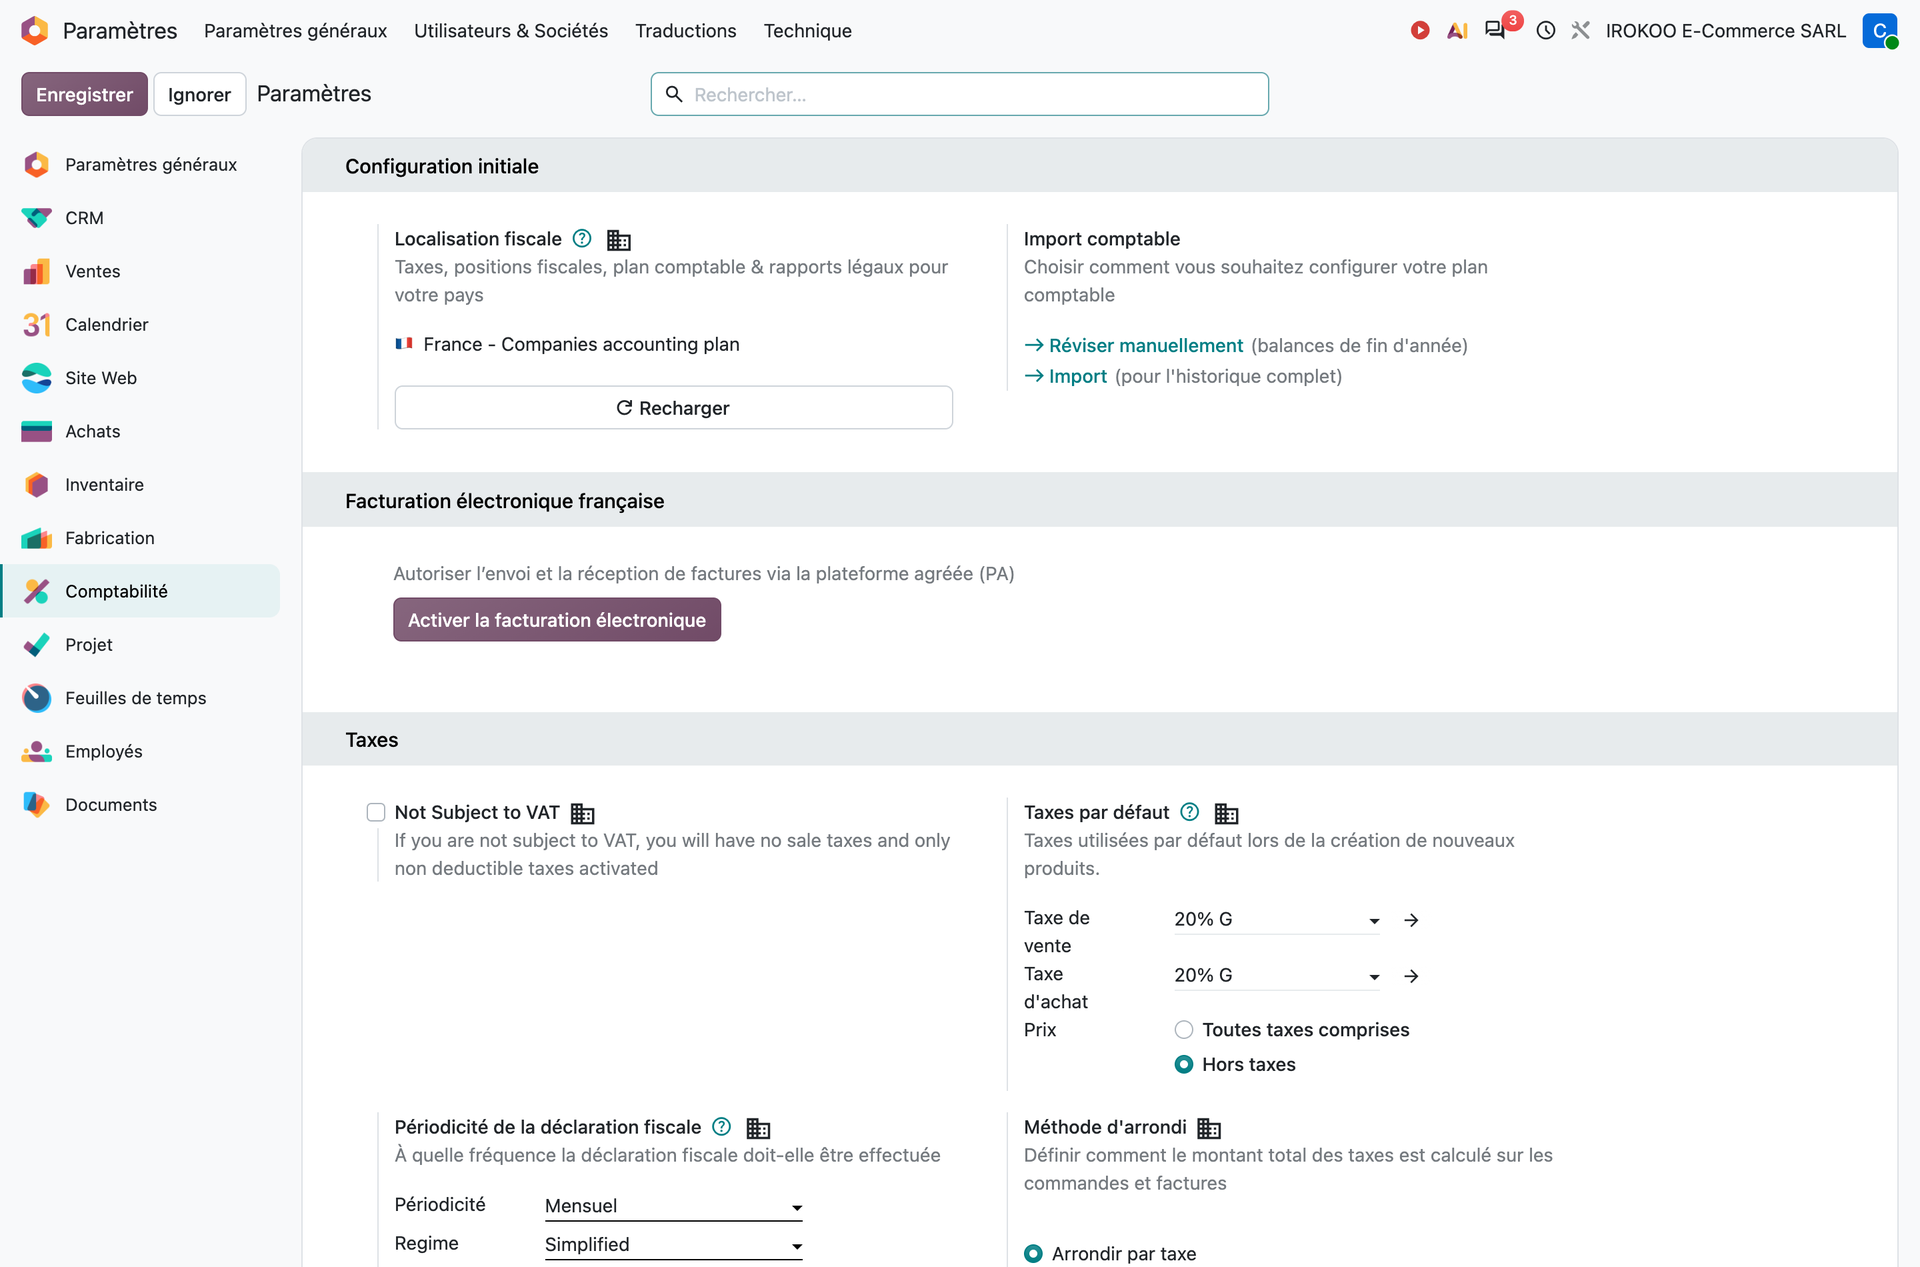
Task: Click the Recharger button
Action: pyautogui.click(x=674, y=408)
